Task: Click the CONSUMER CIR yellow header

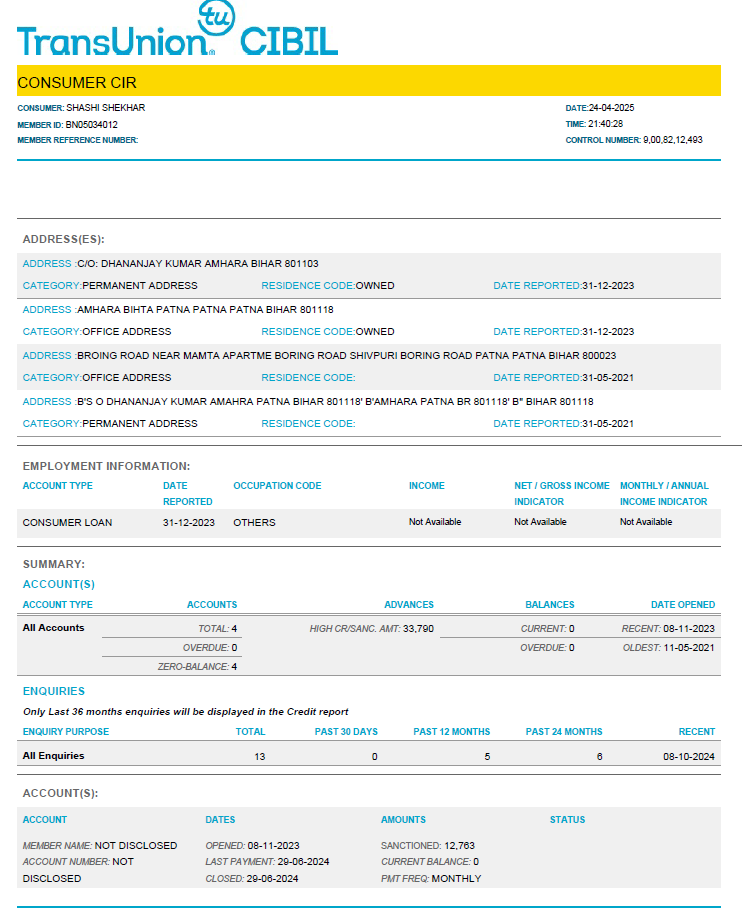Action: point(369,81)
